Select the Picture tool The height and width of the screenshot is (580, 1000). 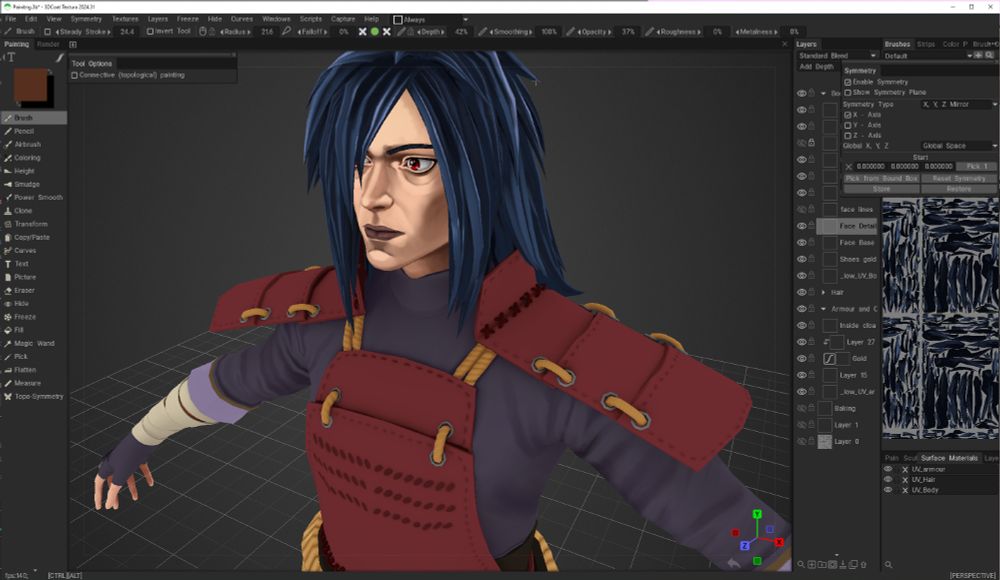click(x=33, y=277)
